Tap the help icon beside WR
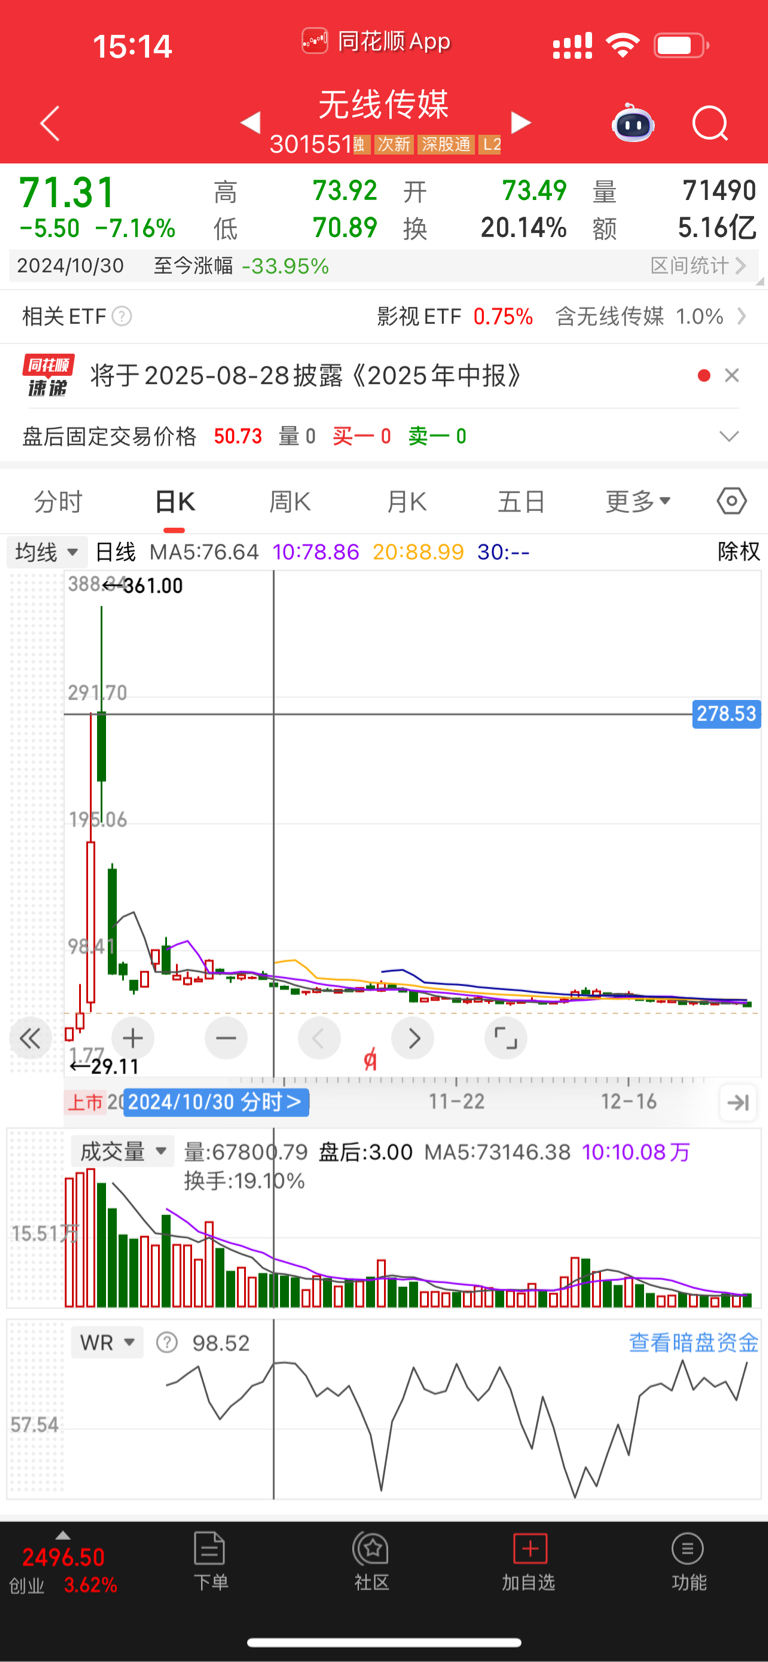This screenshot has height=1662, width=768. pyautogui.click(x=167, y=1343)
